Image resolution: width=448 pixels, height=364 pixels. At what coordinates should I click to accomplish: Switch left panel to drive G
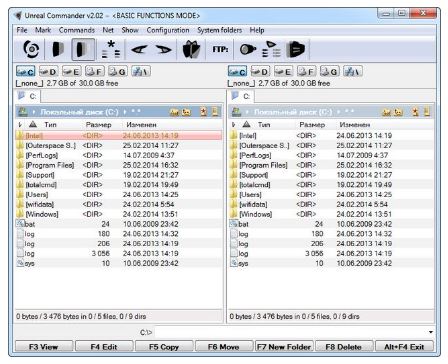coord(118,71)
